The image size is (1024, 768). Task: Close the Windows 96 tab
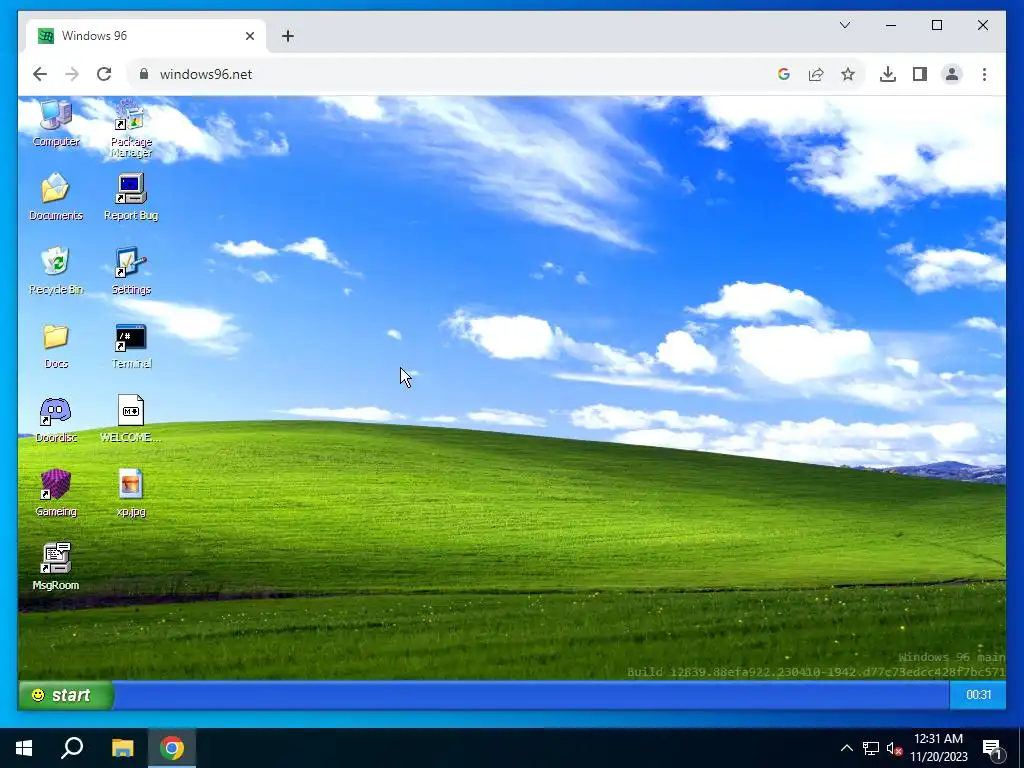[249, 36]
